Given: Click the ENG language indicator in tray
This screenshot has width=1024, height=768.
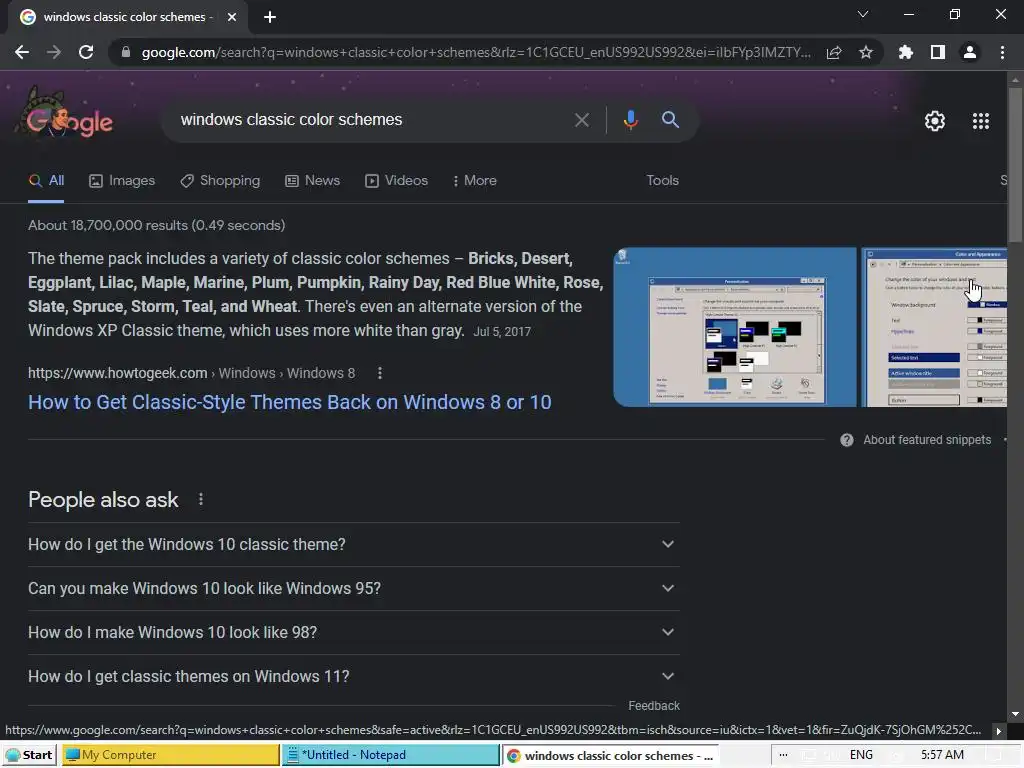Looking at the screenshot, I should pyautogui.click(x=861, y=755).
